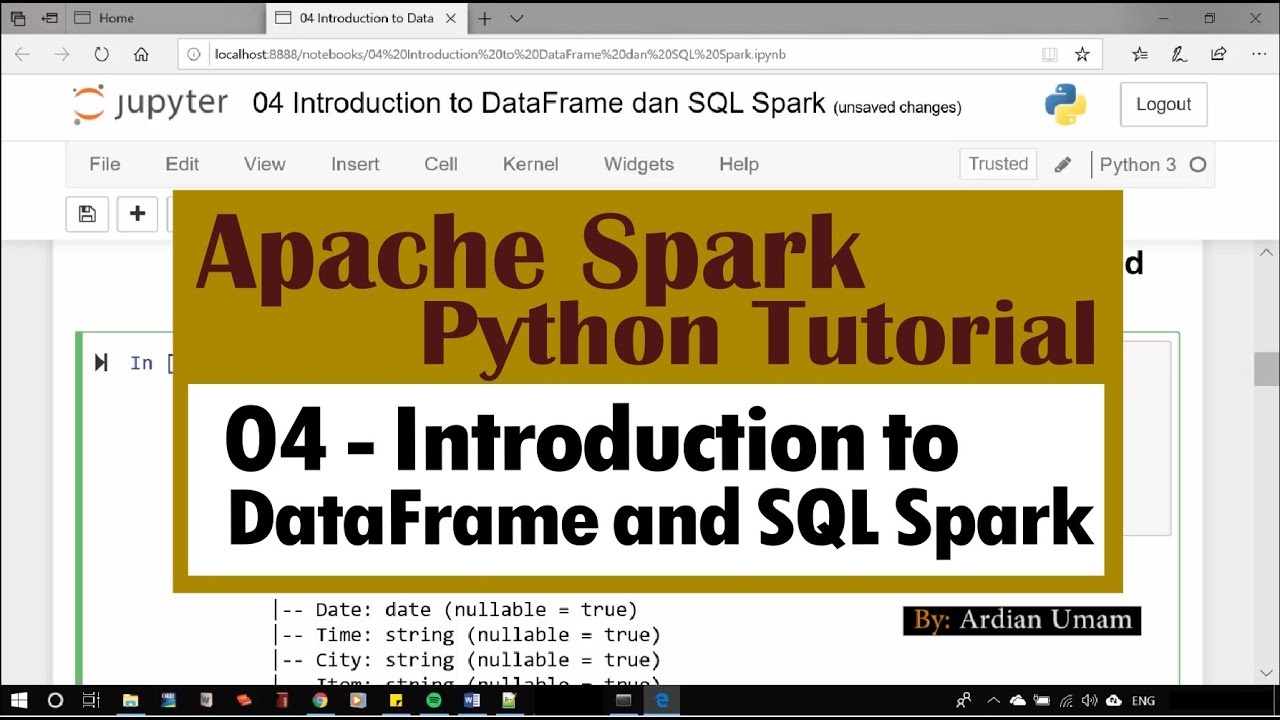Click the browser back arrow

pyautogui.click(x=22, y=54)
